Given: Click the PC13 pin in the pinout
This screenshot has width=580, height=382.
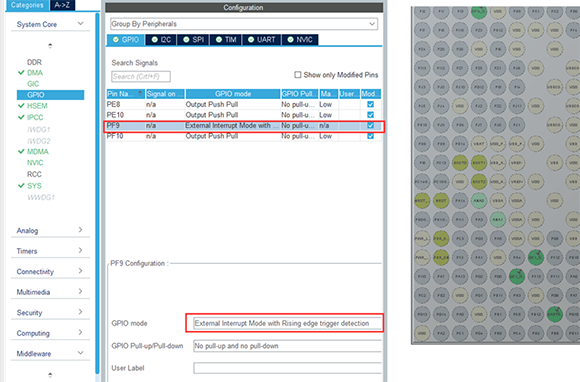Looking at the screenshot, I should tap(441, 163).
